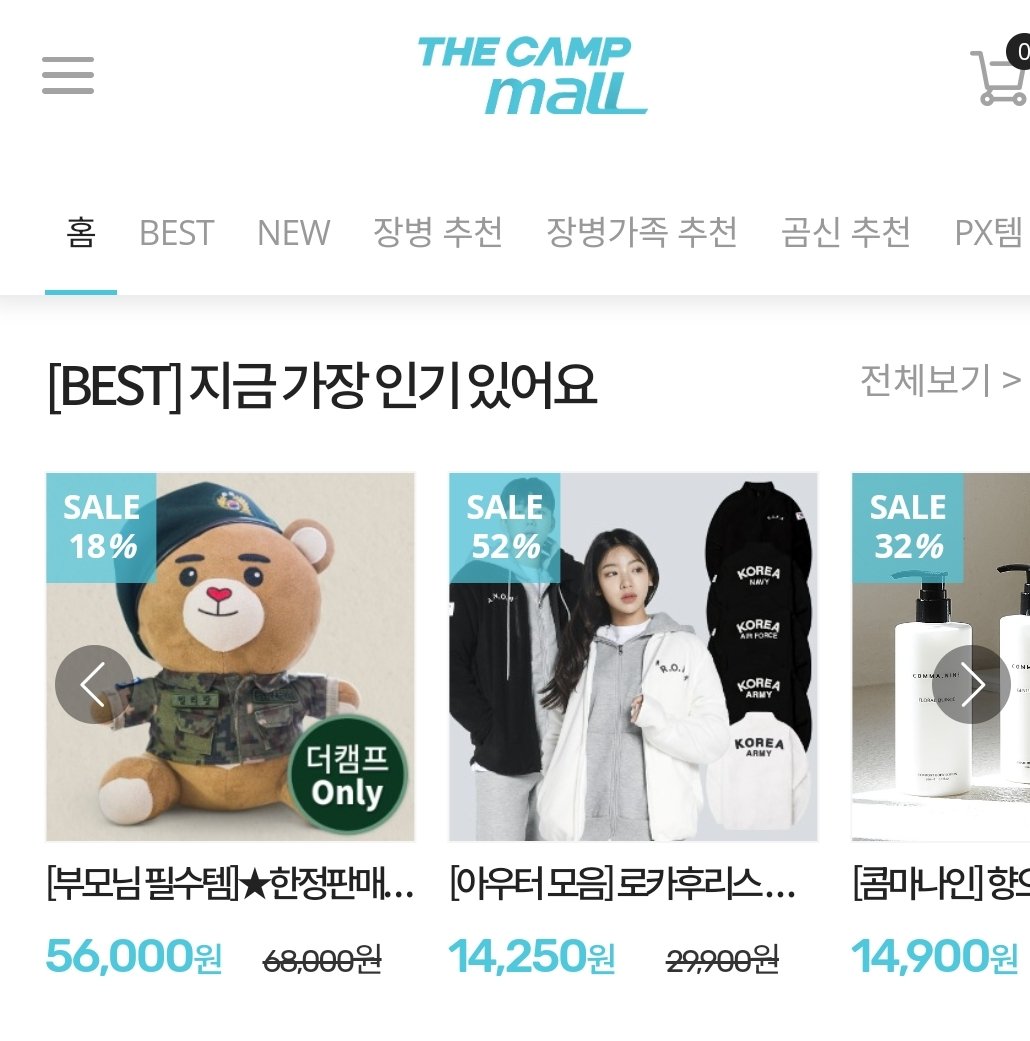This screenshot has width=1030, height=1041.
Task: Open the 장병가족 추천 tab
Action: coord(642,233)
